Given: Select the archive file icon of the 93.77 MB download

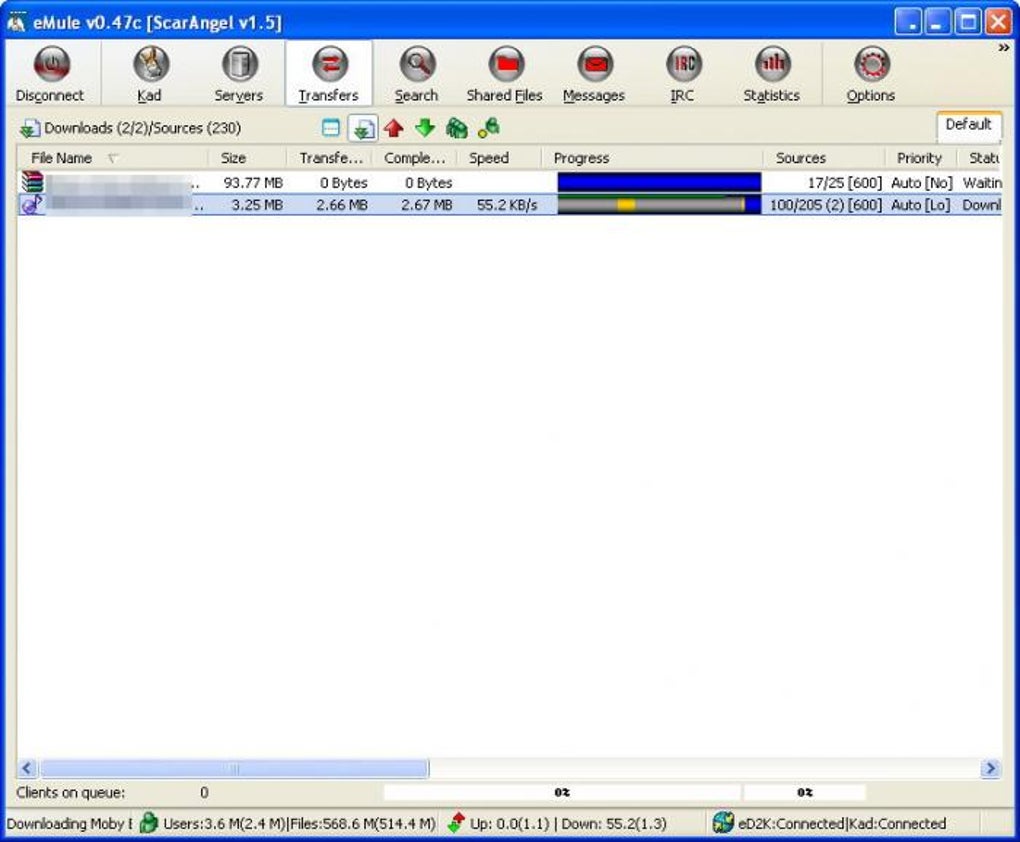Looking at the screenshot, I should (x=32, y=182).
